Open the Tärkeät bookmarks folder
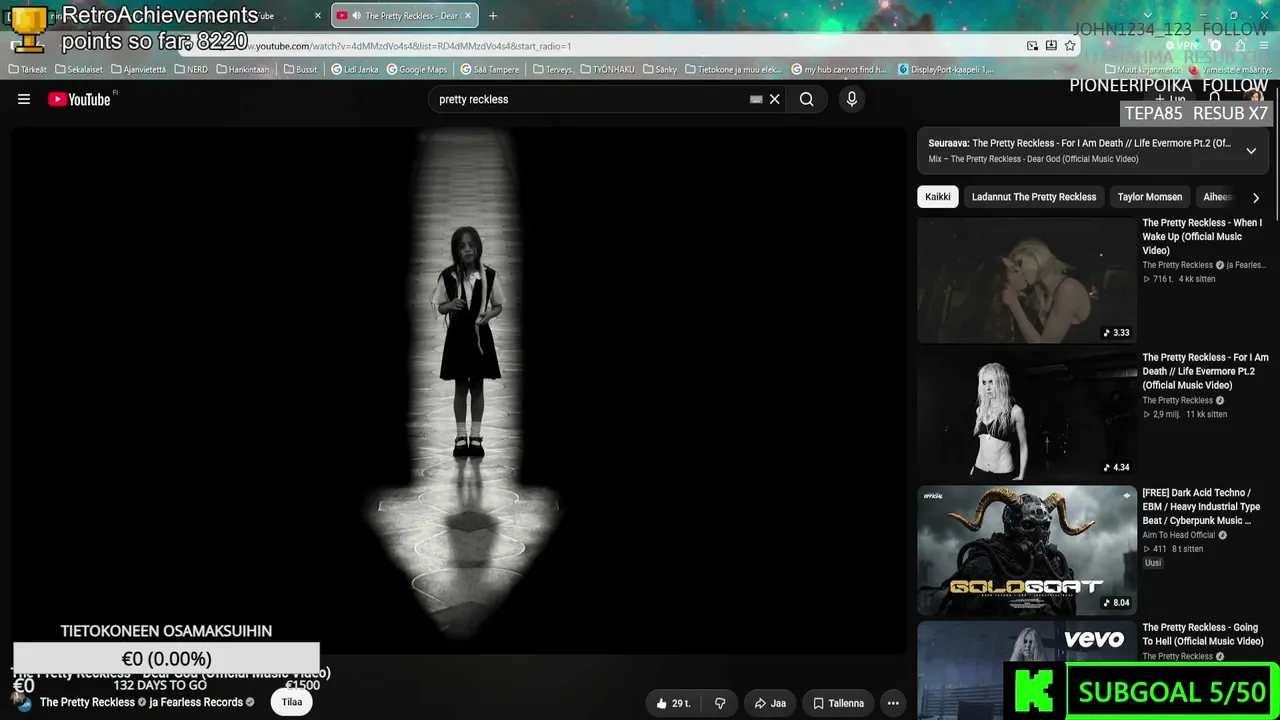This screenshot has height=720, width=1280. pos(28,70)
